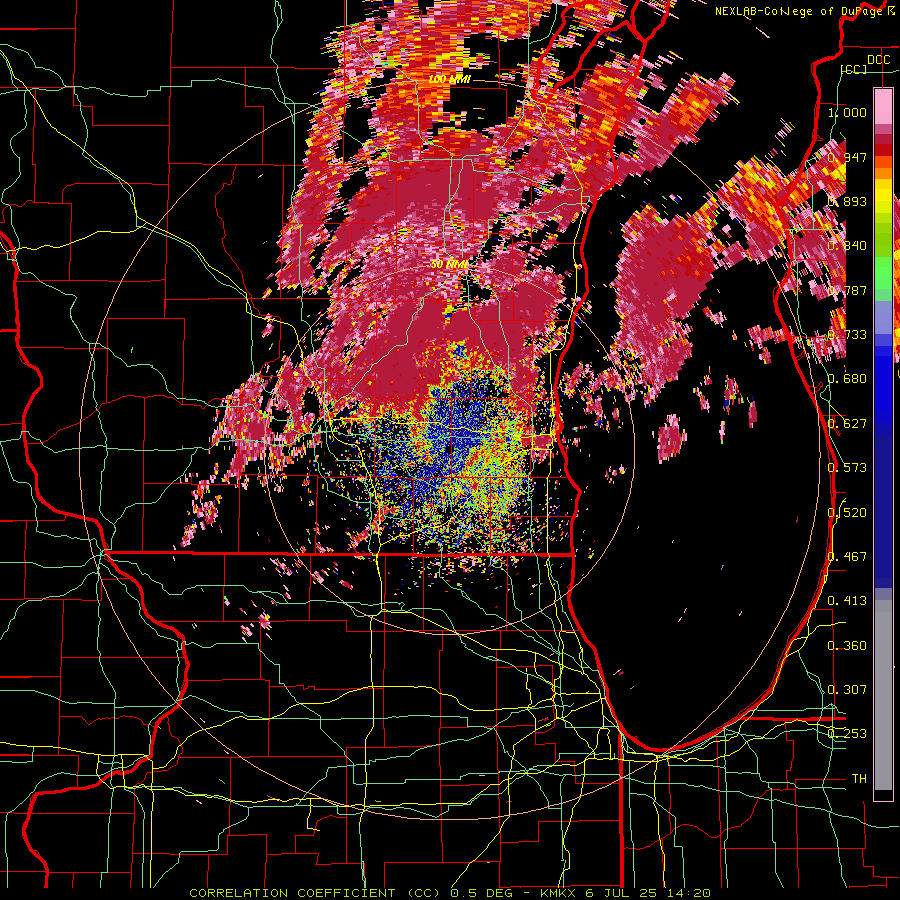Click the 0.680 legend value
The width and height of the screenshot is (900, 900).
tap(847, 379)
